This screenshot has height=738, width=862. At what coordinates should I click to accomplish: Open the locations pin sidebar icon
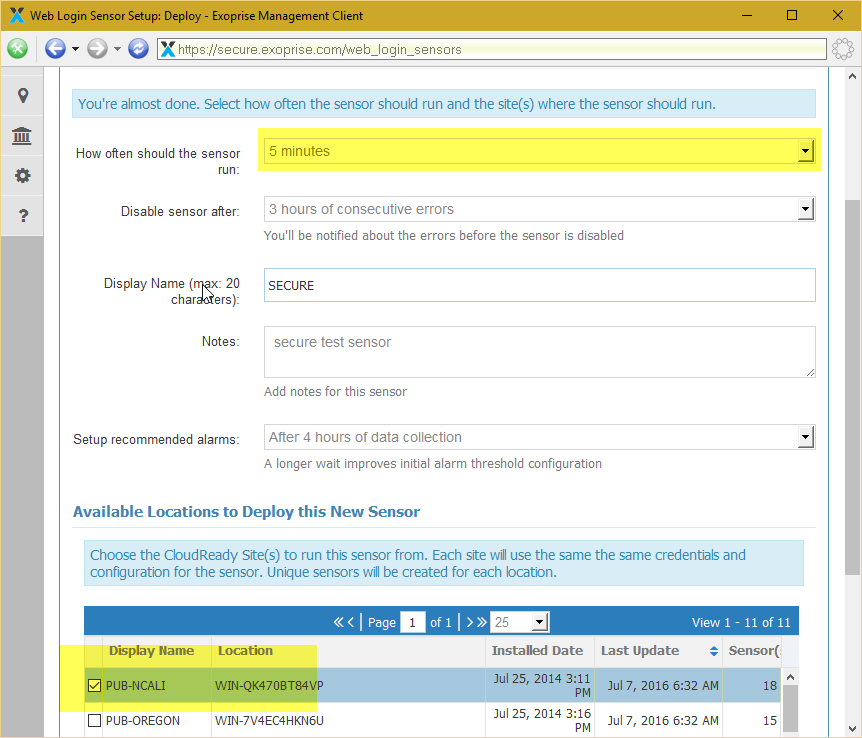click(x=23, y=96)
